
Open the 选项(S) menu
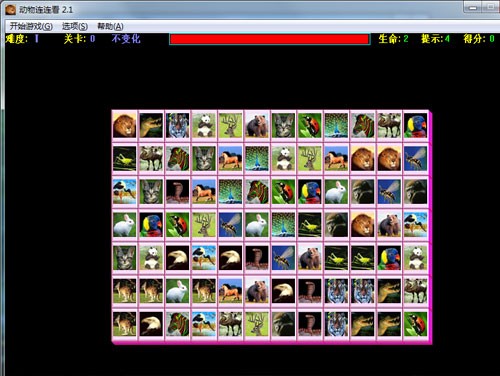75,26
